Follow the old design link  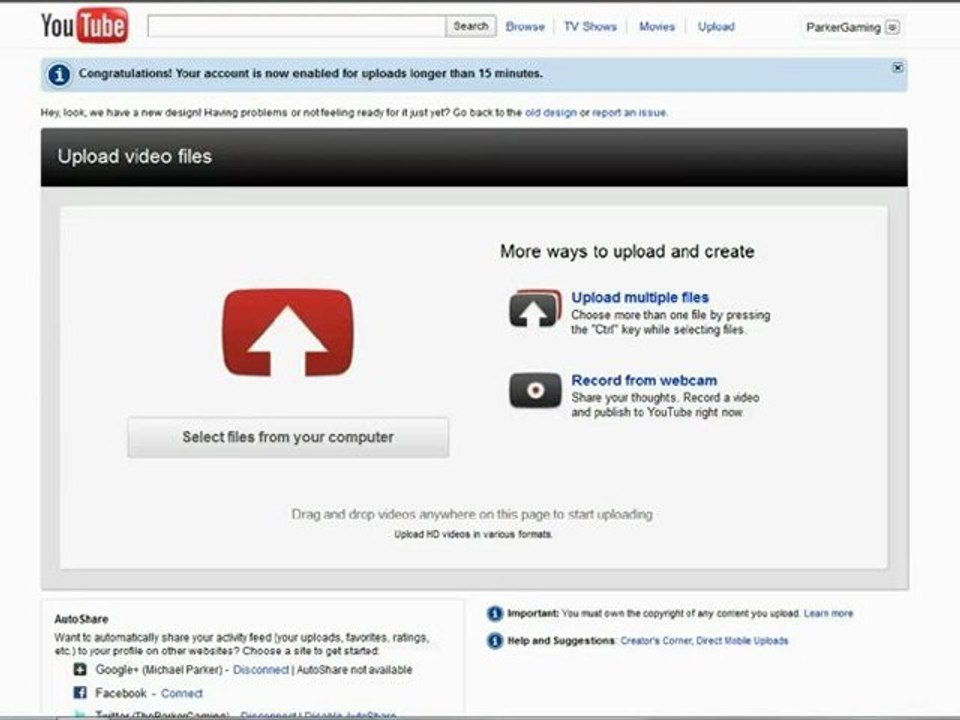click(x=550, y=113)
